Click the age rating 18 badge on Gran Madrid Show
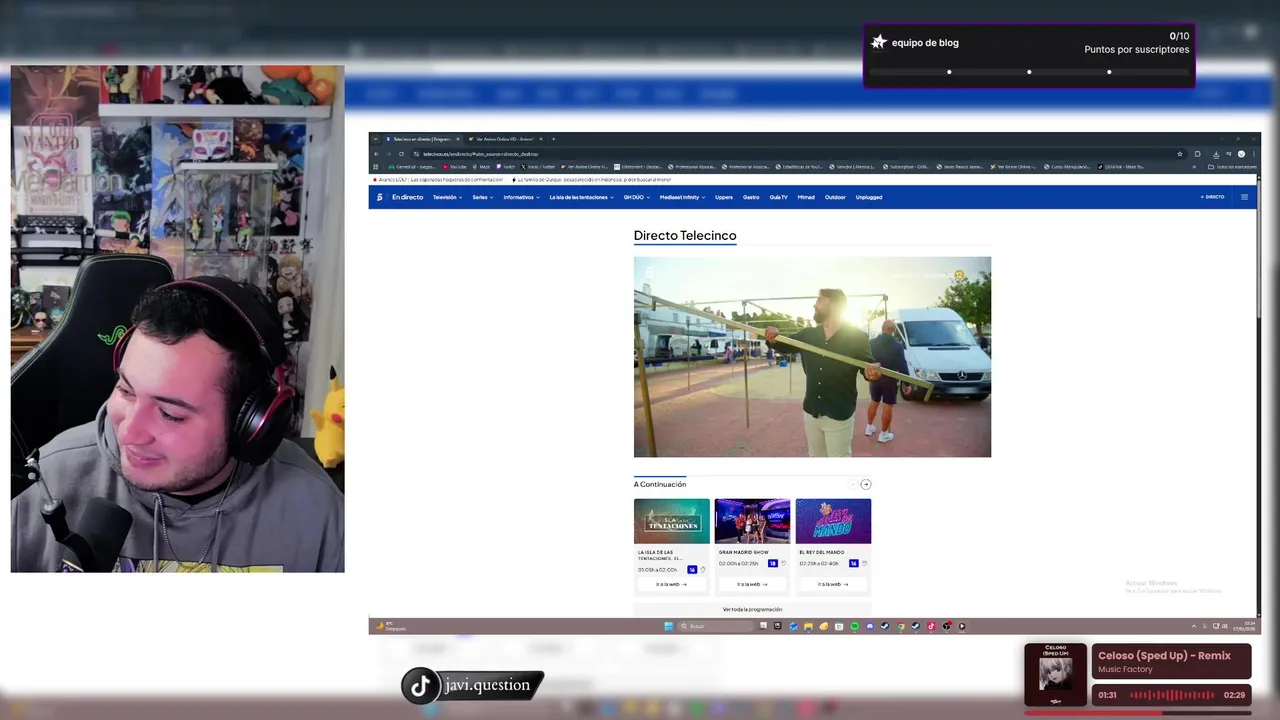Image resolution: width=1280 pixels, height=720 pixels. tap(773, 563)
